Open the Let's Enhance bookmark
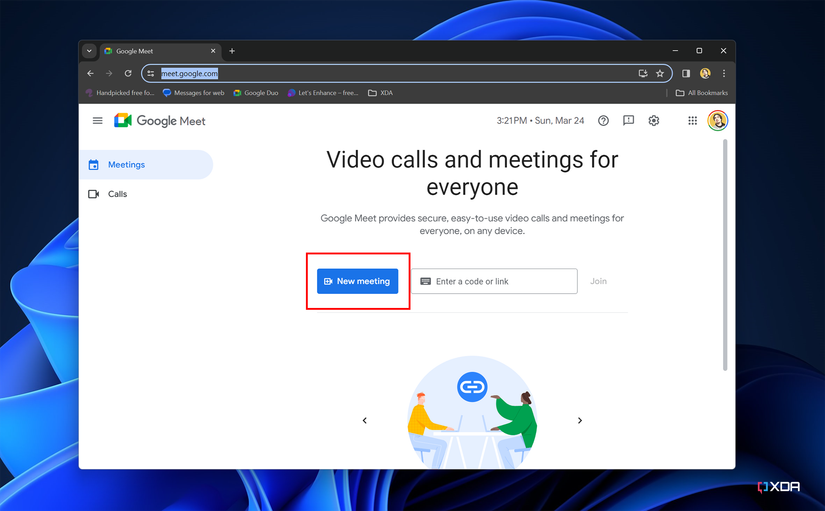 click(x=323, y=93)
